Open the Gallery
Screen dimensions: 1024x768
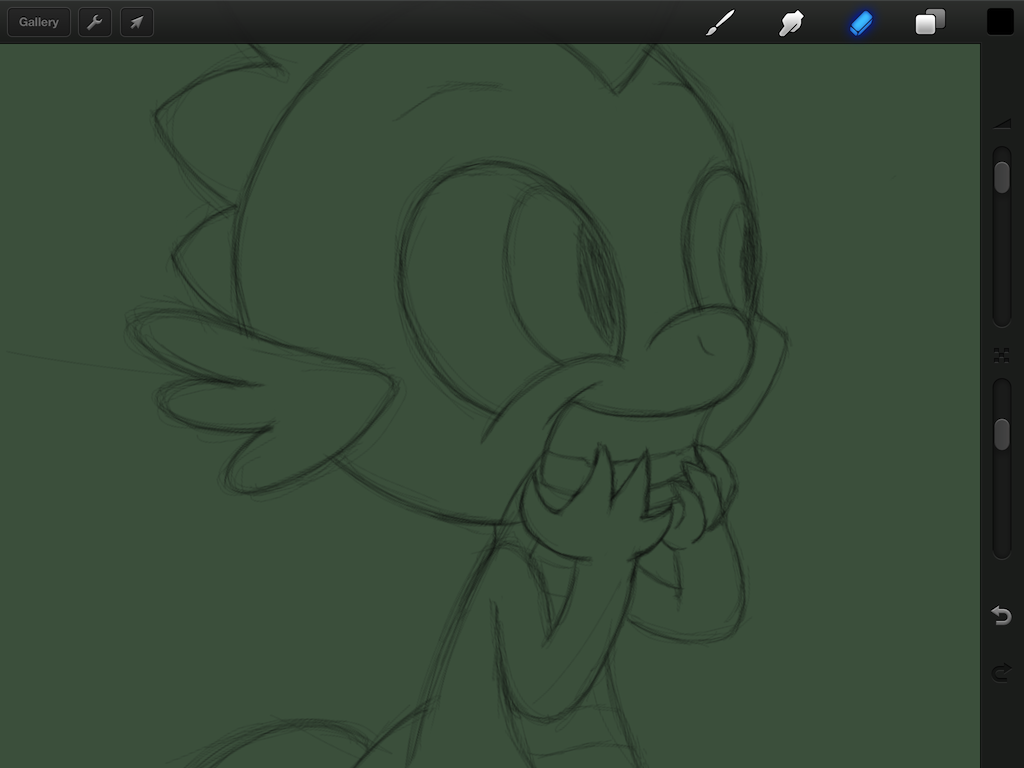39,22
